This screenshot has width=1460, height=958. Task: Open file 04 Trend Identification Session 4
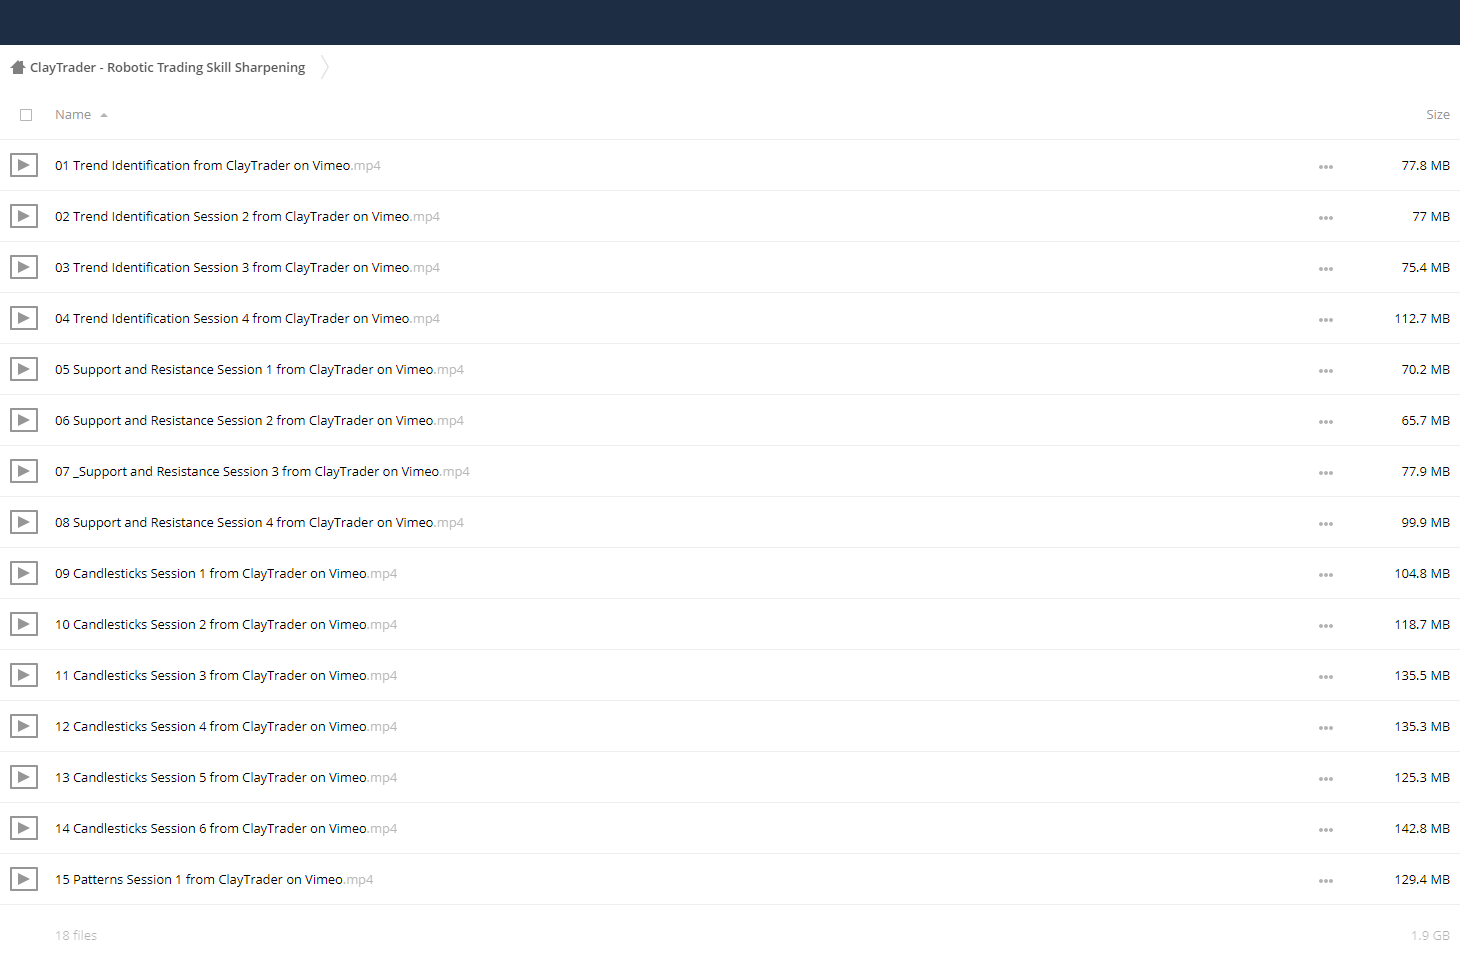coord(247,319)
